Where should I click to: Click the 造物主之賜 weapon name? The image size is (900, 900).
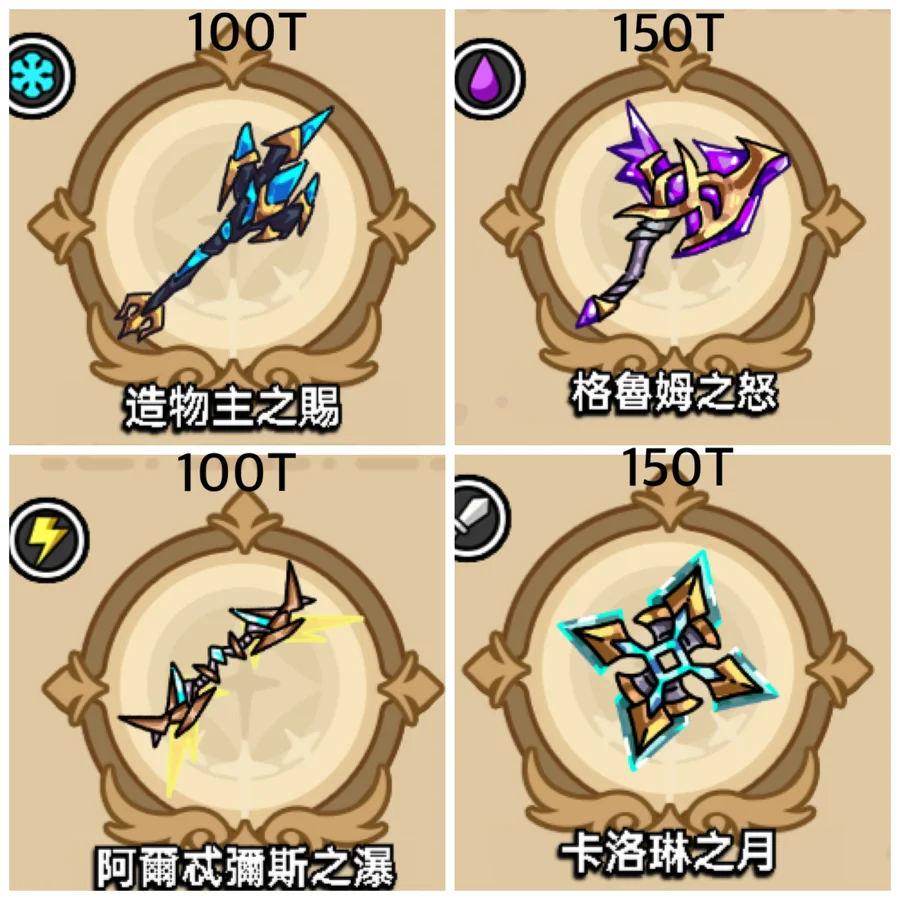[232, 406]
